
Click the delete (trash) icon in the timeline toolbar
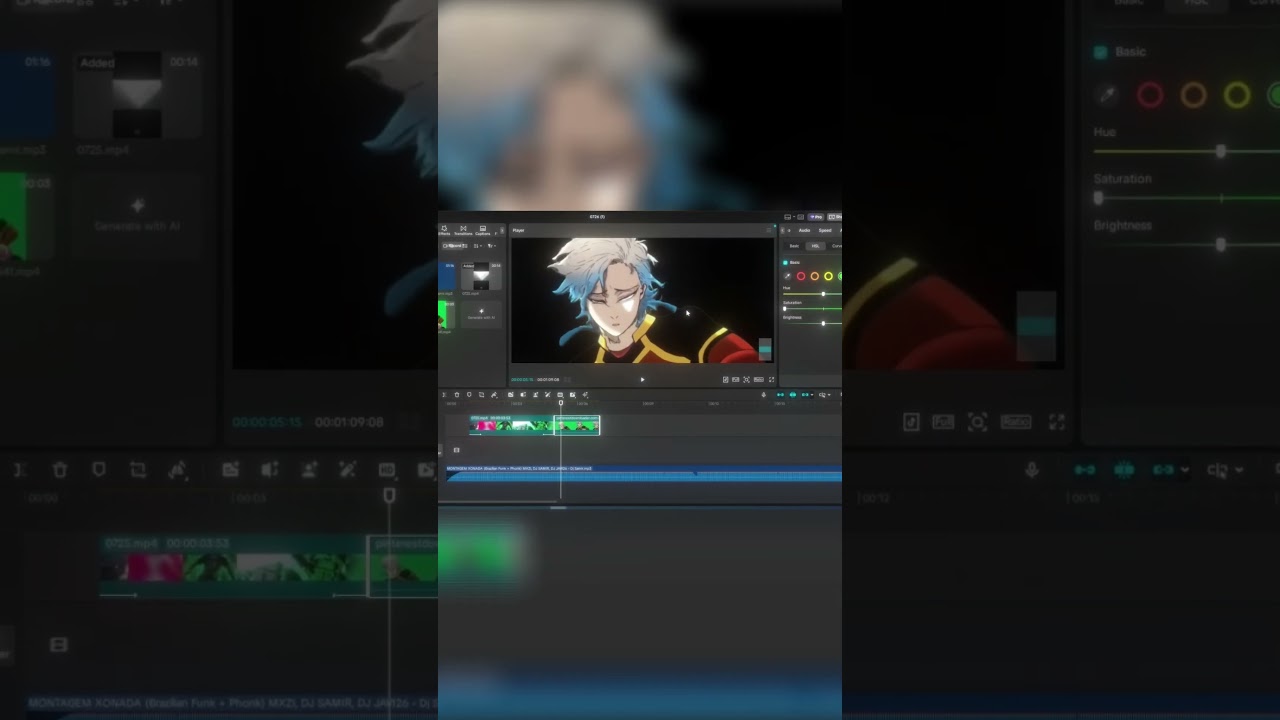pyautogui.click(x=457, y=395)
